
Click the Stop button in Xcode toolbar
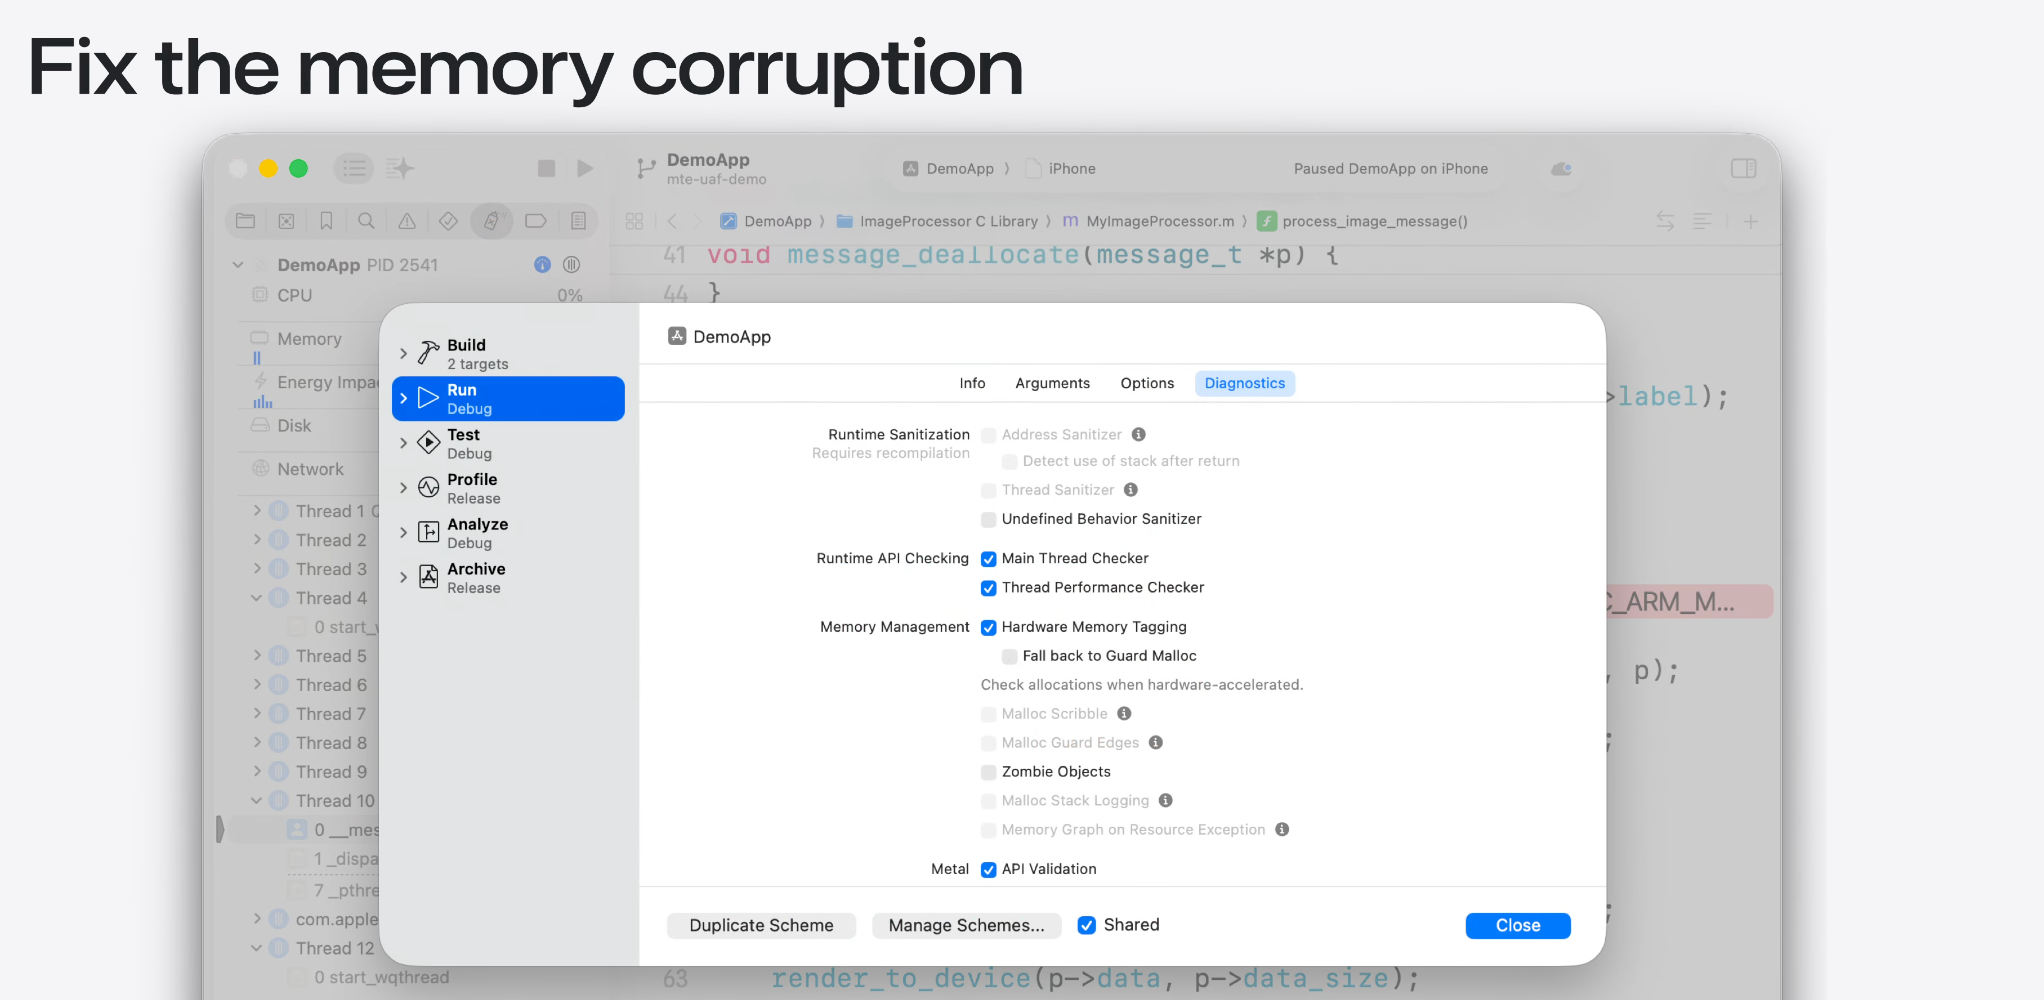coord(546,168)
